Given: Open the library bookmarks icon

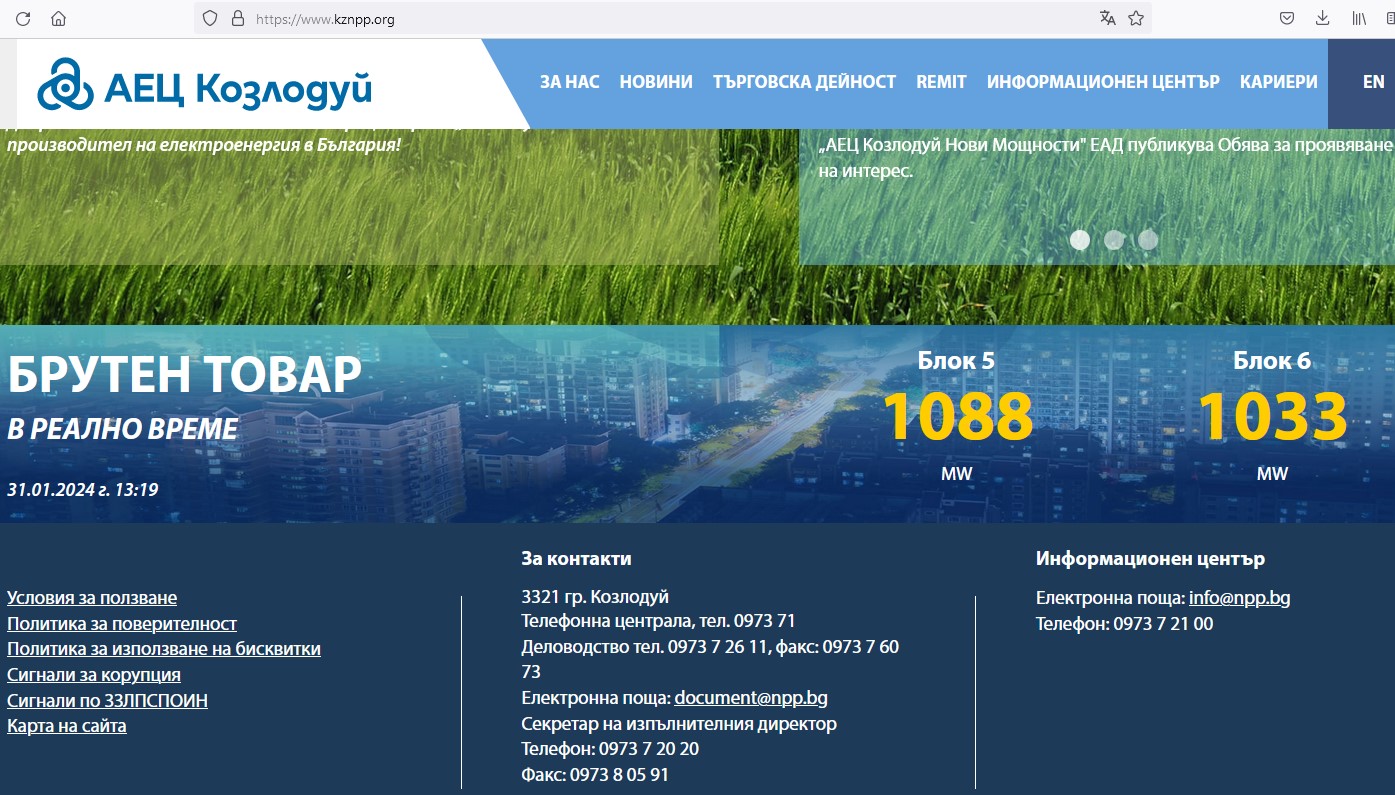Looking at the screenshot, I should [x=1359, y=18].
